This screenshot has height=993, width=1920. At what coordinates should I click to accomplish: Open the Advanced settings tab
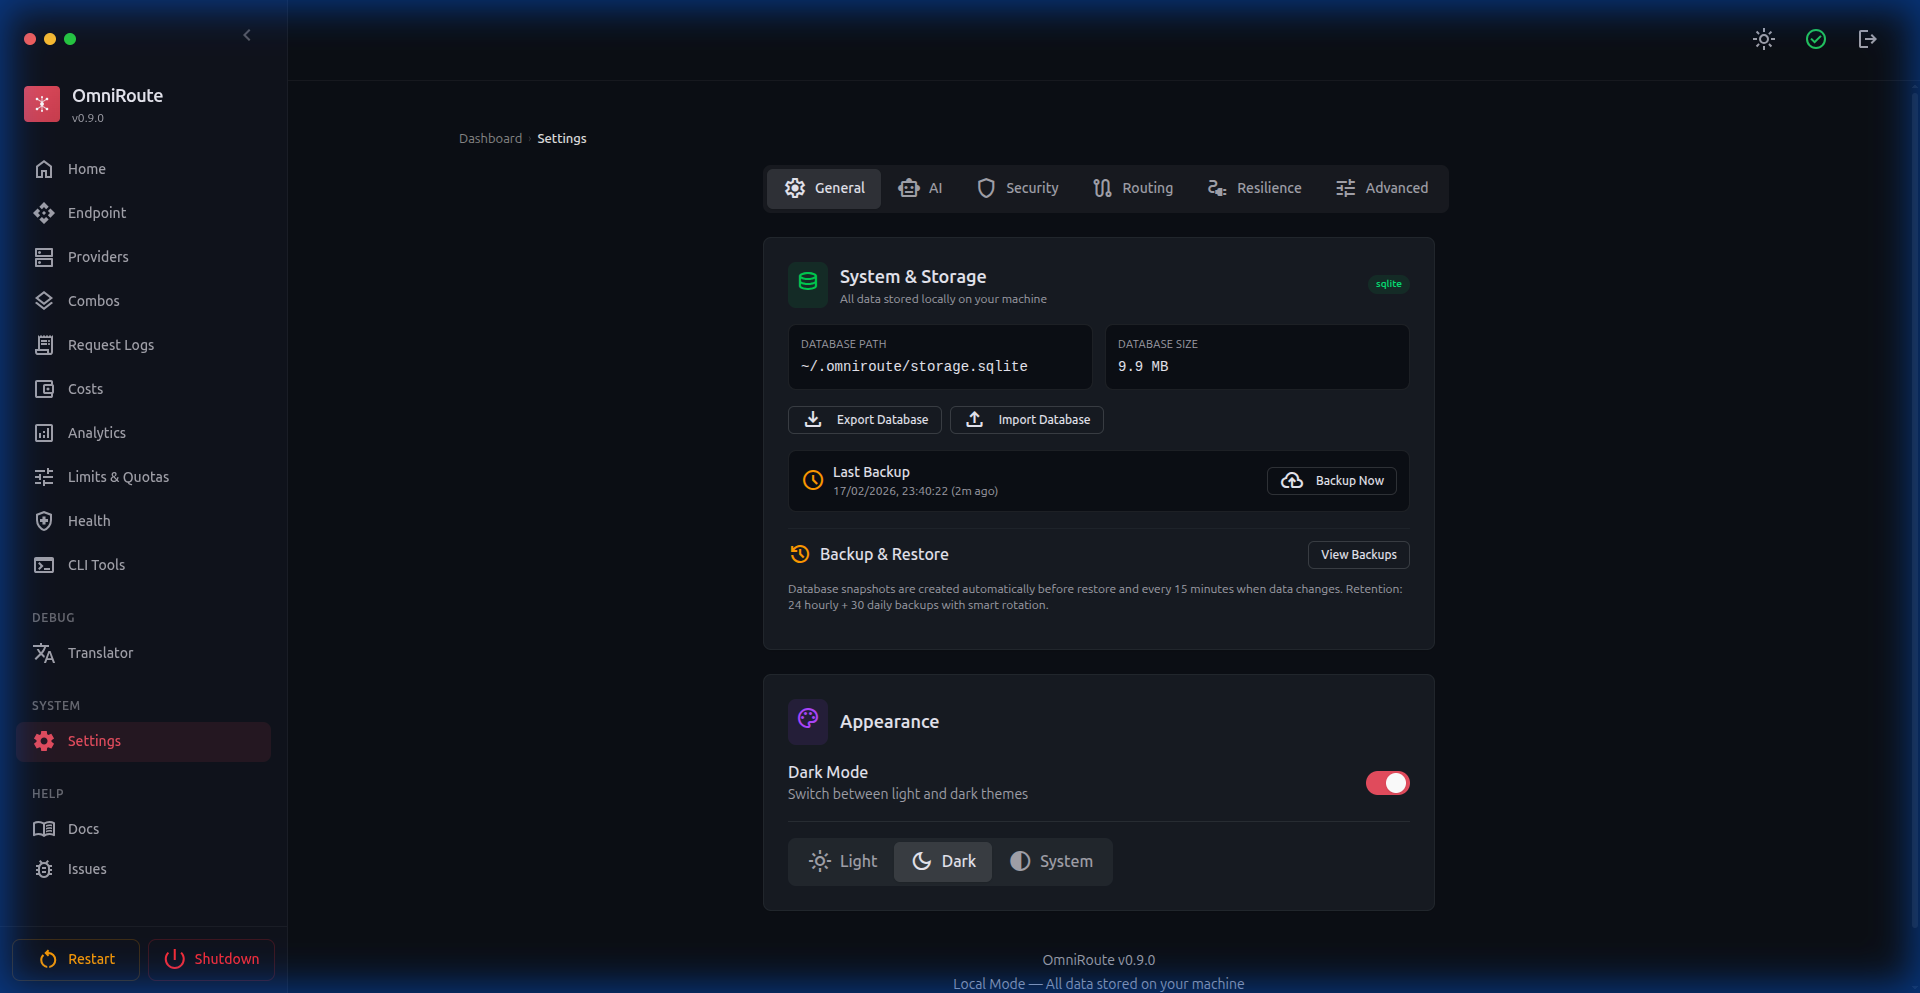point(1382,188)
